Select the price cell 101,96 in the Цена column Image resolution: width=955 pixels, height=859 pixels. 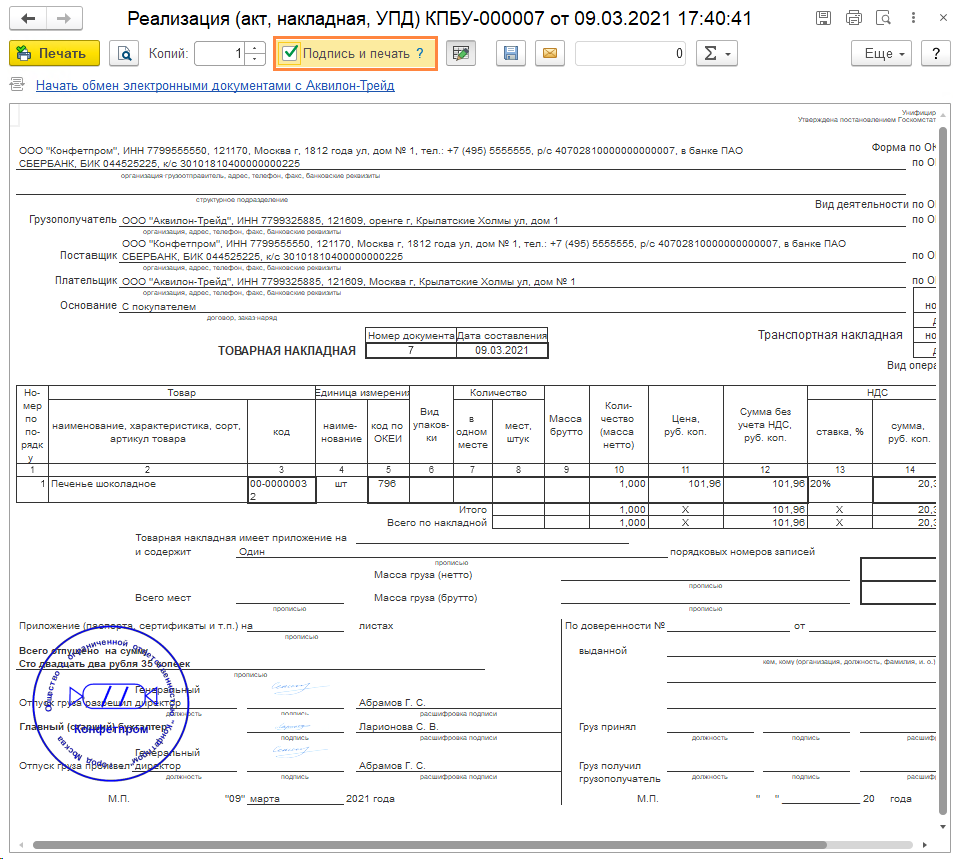pos(686,490)
